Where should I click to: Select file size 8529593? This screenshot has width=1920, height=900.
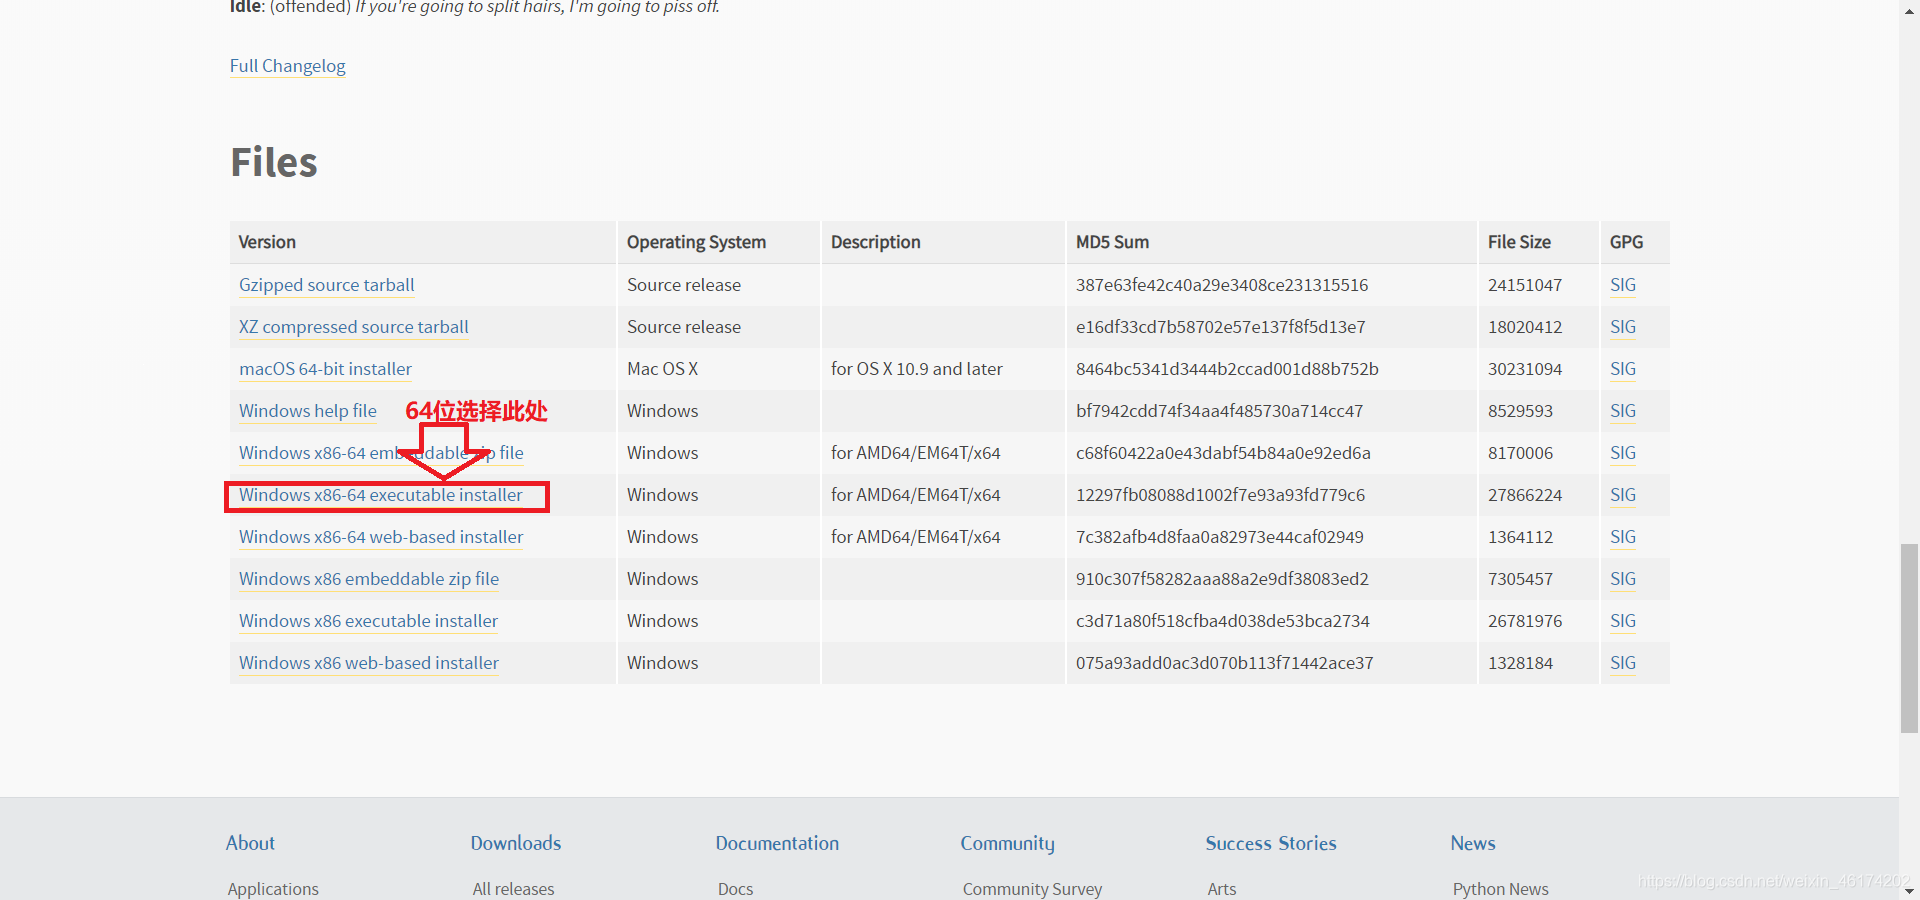[x=1520, y=411]
